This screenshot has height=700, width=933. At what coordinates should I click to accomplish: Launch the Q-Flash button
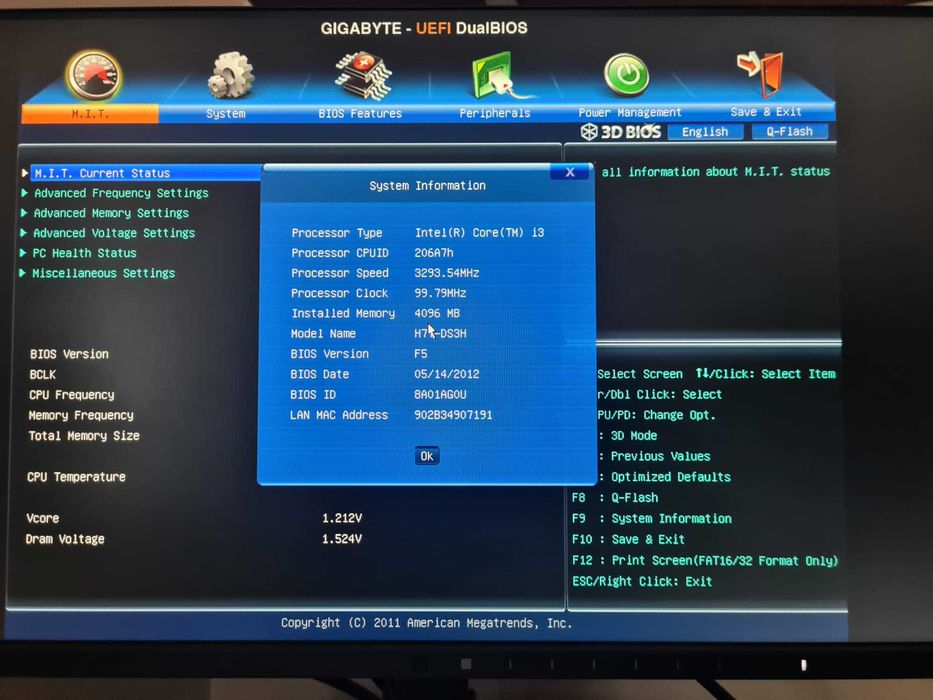[790, 131]
